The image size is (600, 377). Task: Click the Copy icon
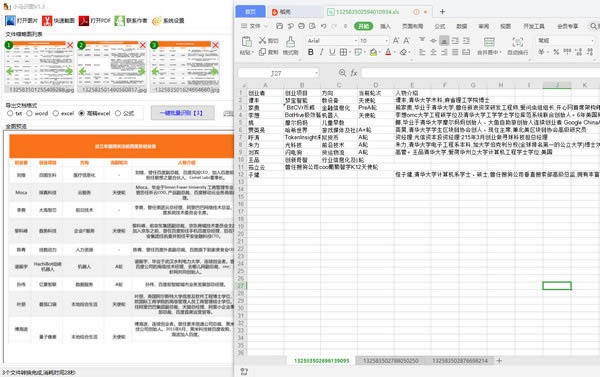click(262, 52)
